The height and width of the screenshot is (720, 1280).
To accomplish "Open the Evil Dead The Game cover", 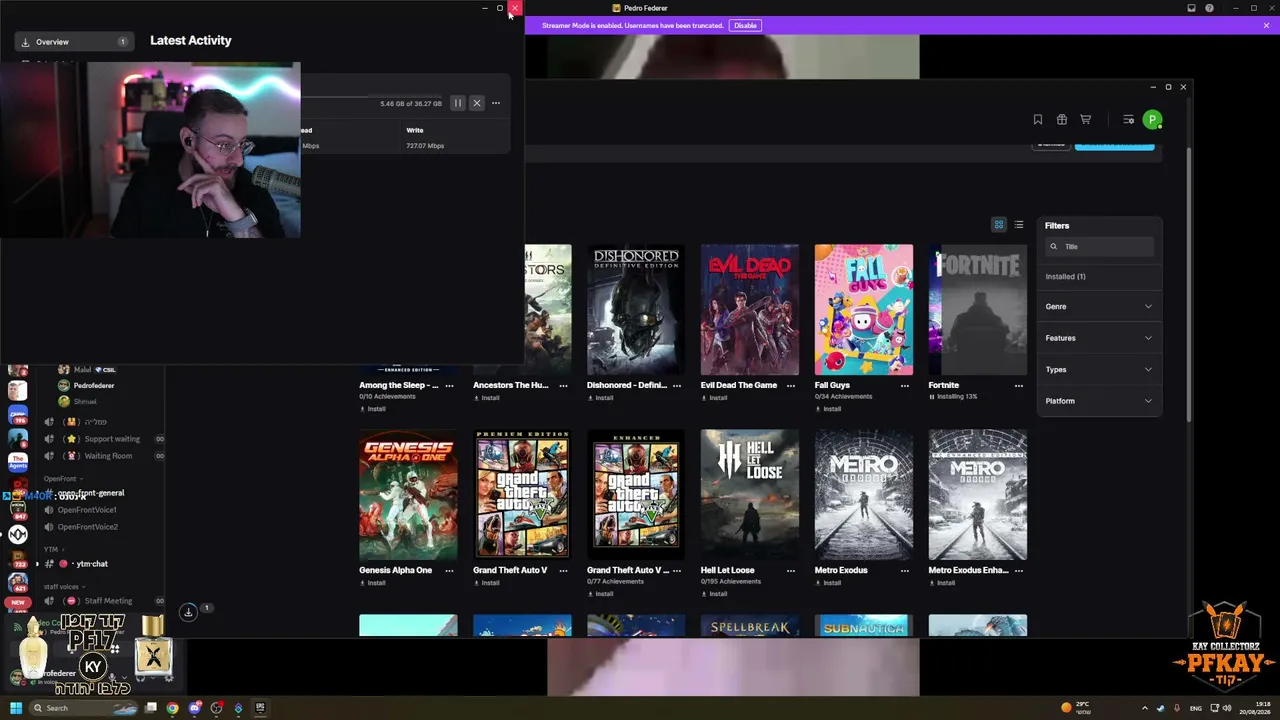I will pyautogui.click(x=750, y=310).
